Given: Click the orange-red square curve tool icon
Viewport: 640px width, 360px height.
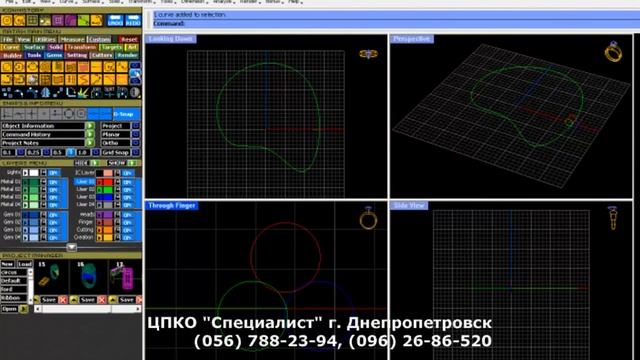Looking at the screenshot, I should 83,67.
